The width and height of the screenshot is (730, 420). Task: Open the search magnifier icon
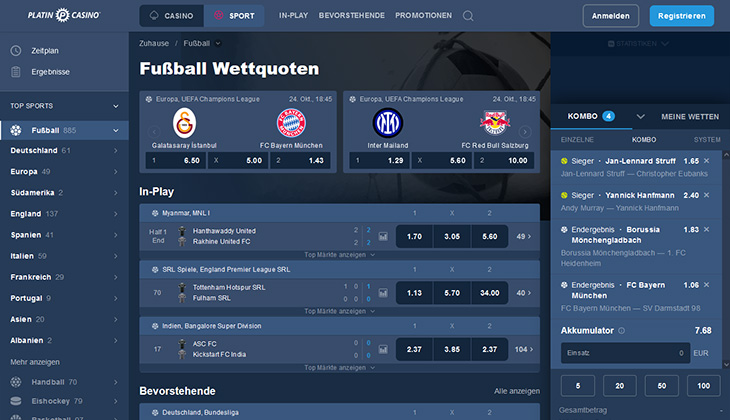(468, 16)
